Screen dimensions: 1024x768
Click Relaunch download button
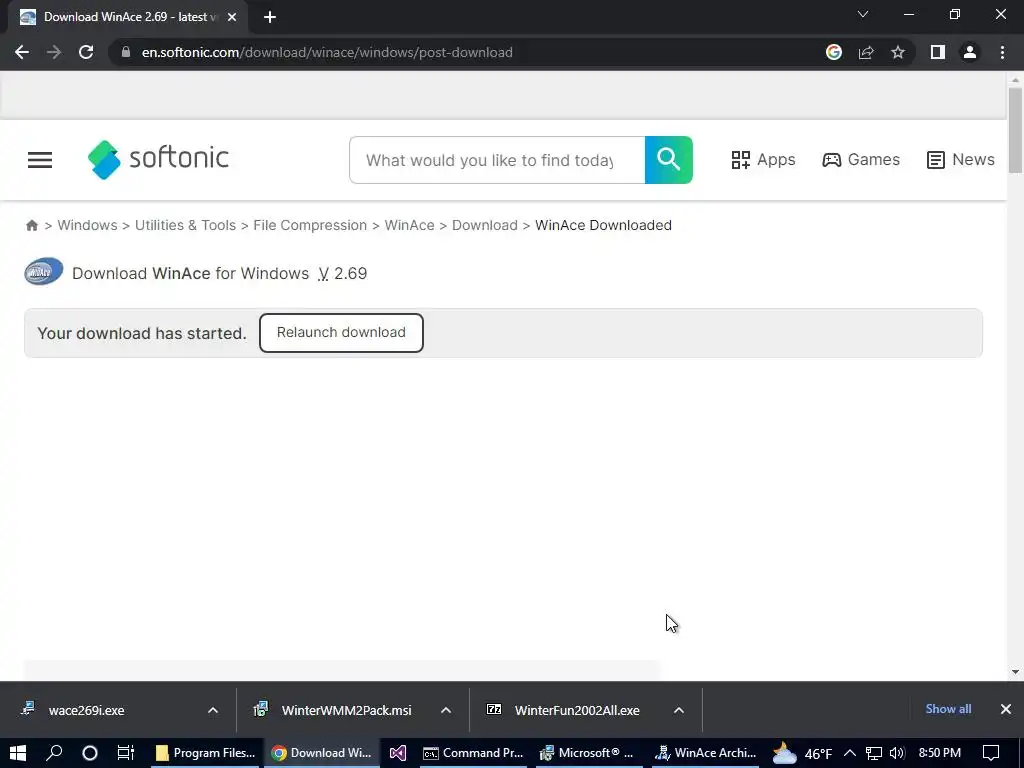point(341,332)
